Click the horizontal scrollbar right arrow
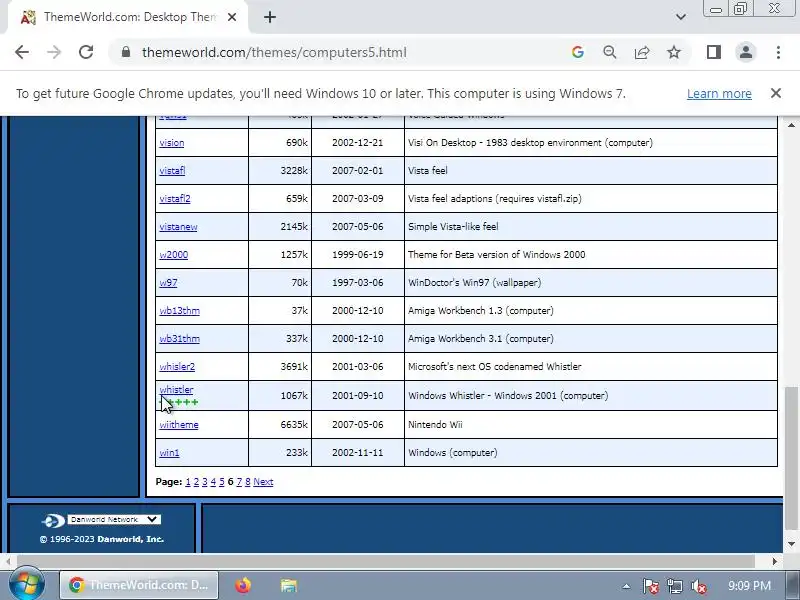 point(774,561)
